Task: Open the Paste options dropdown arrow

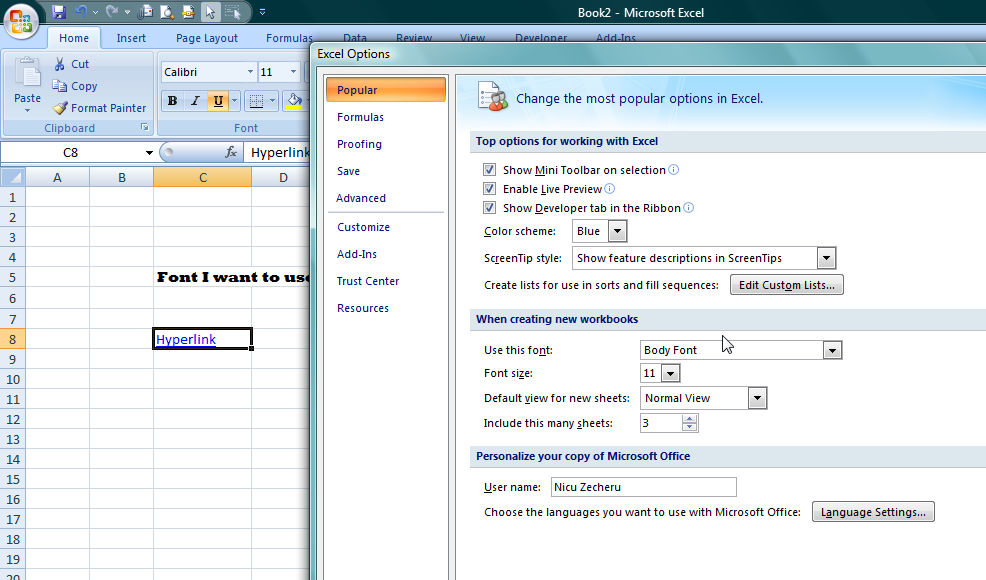Action: [x=28, y=110]
